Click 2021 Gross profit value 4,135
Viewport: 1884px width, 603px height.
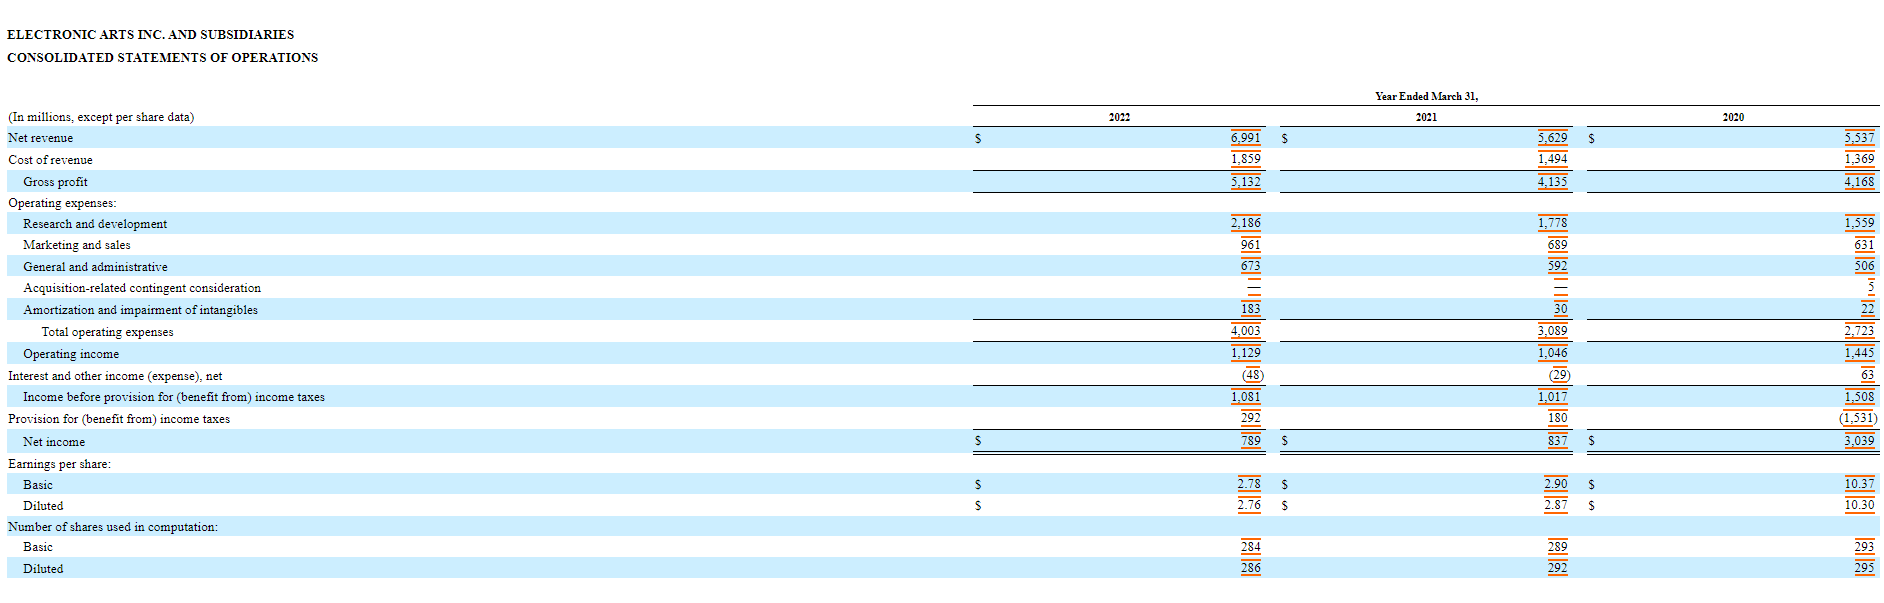click(x=1552, y=182)
